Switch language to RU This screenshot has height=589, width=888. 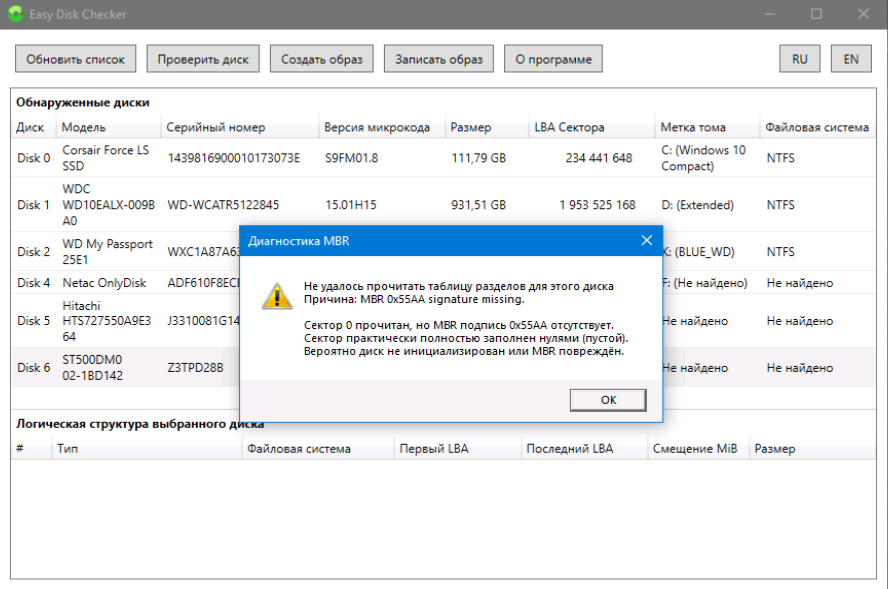click(799, 59)
